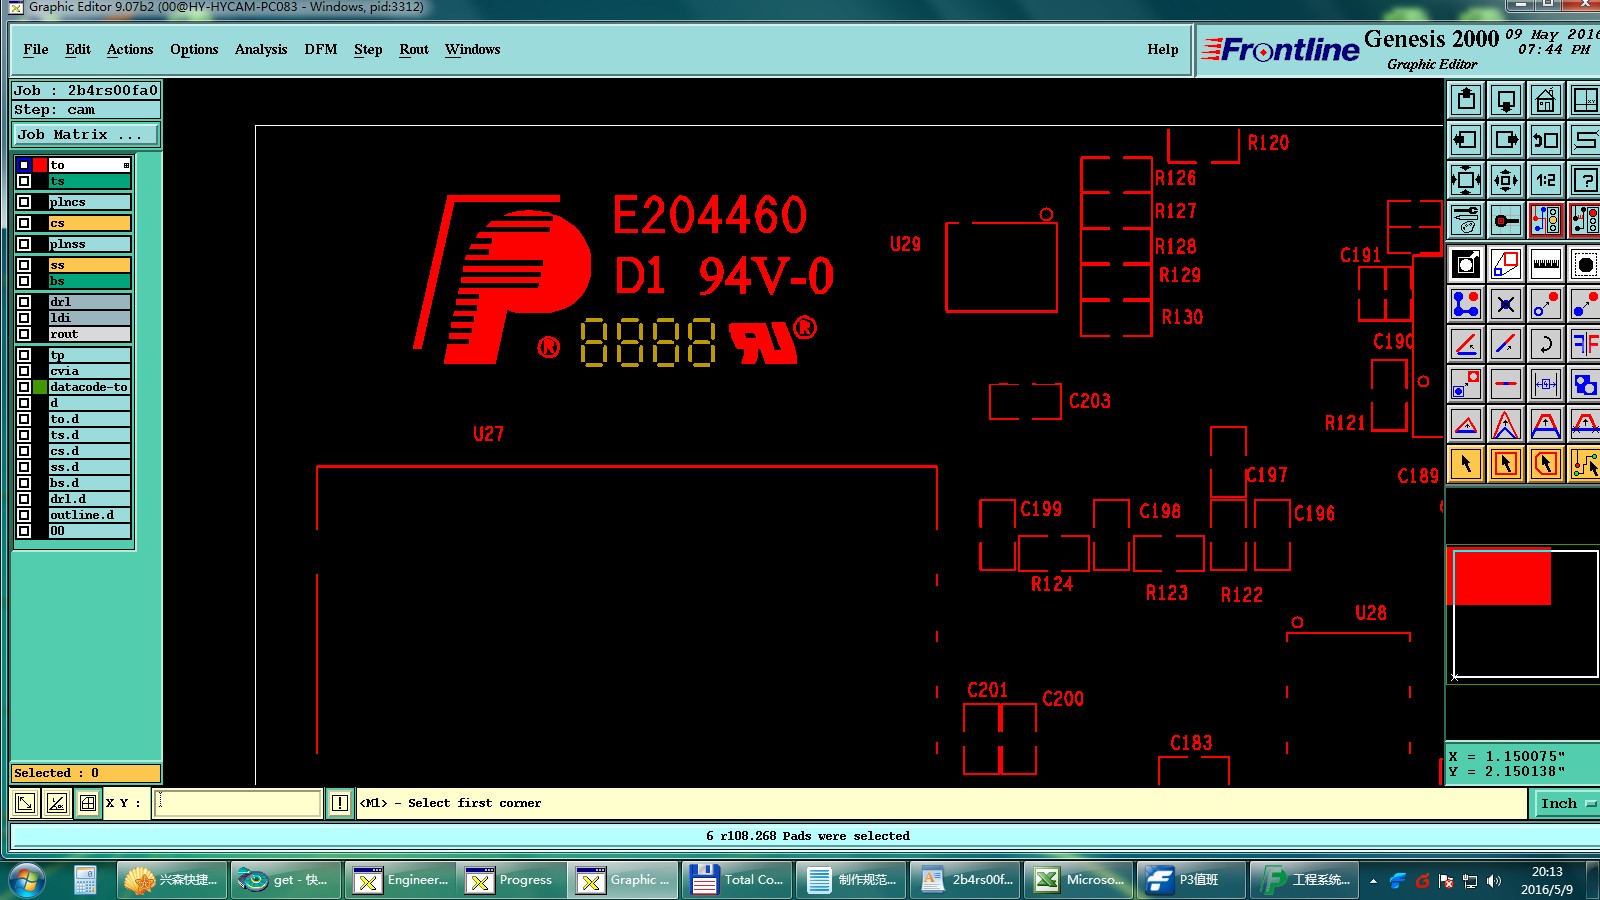Open the Edit menu
Viewport: 1600px width, 900px height.
click(78, 49)
